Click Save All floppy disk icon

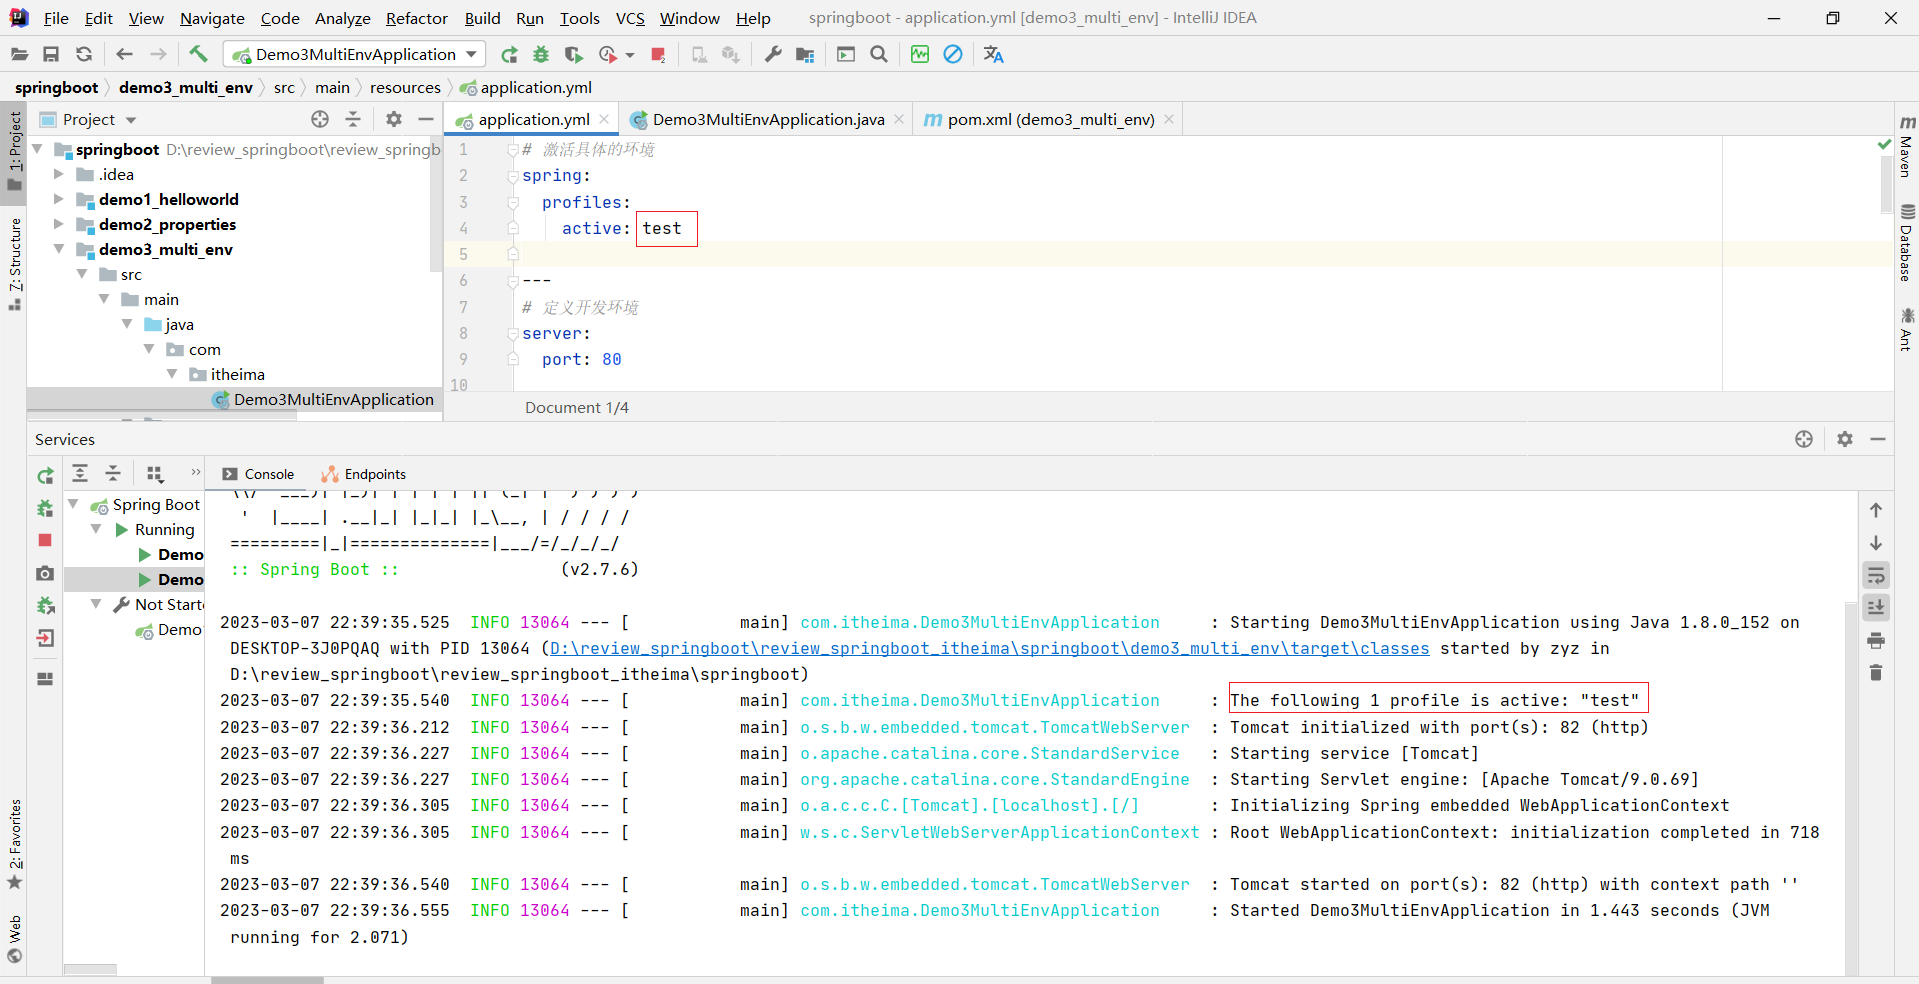point(51,54)
